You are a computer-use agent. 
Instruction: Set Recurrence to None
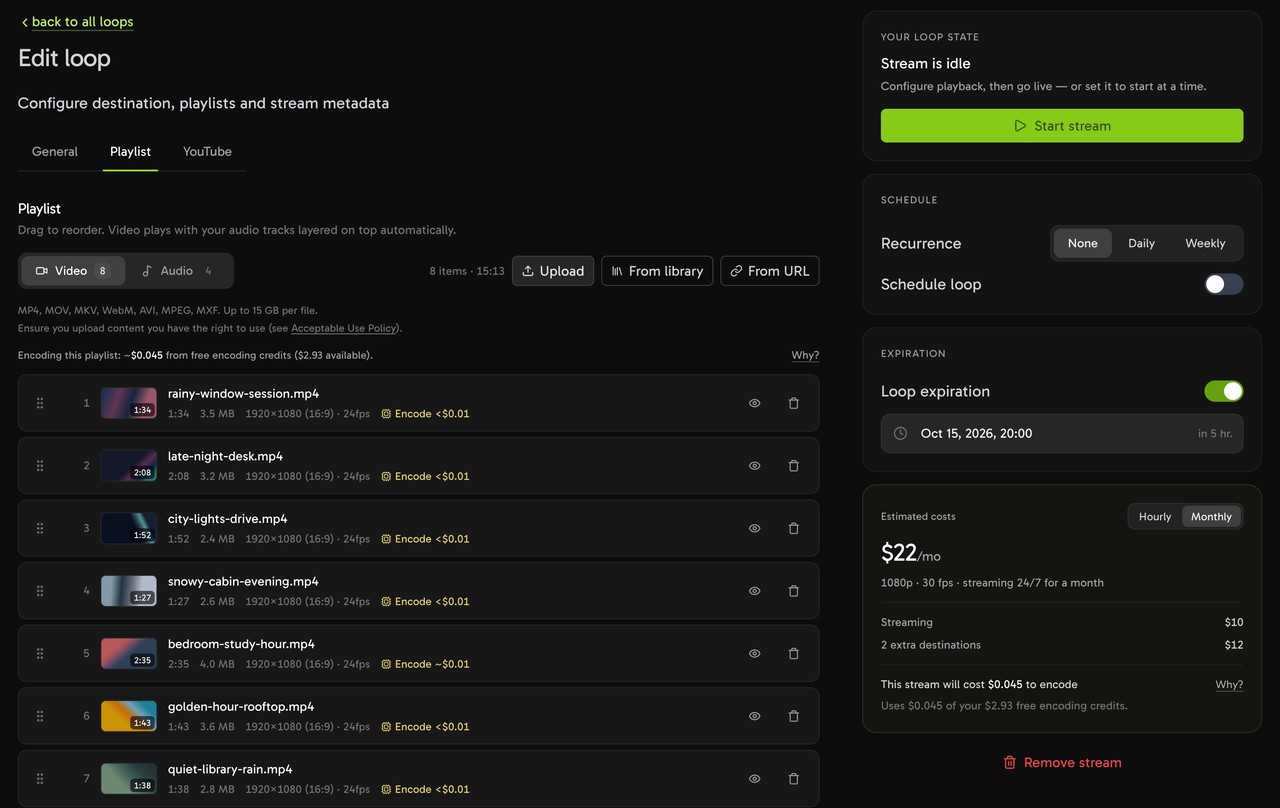pos(1083,243)
